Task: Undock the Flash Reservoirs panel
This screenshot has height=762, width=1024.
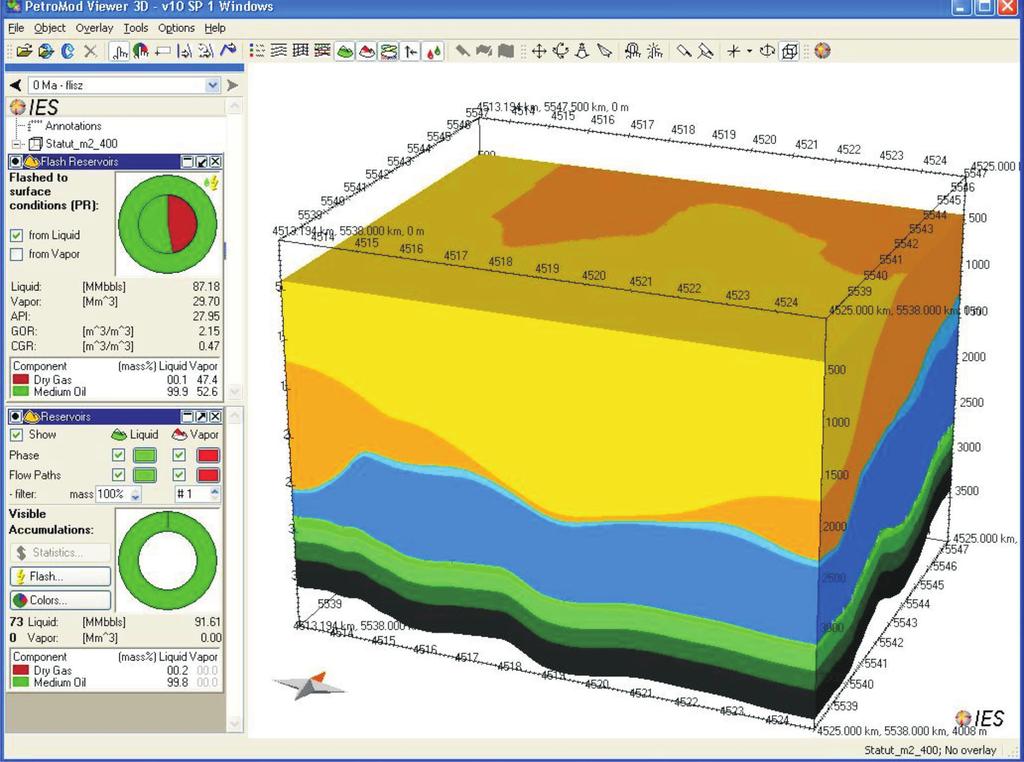Action: point(201,161)
